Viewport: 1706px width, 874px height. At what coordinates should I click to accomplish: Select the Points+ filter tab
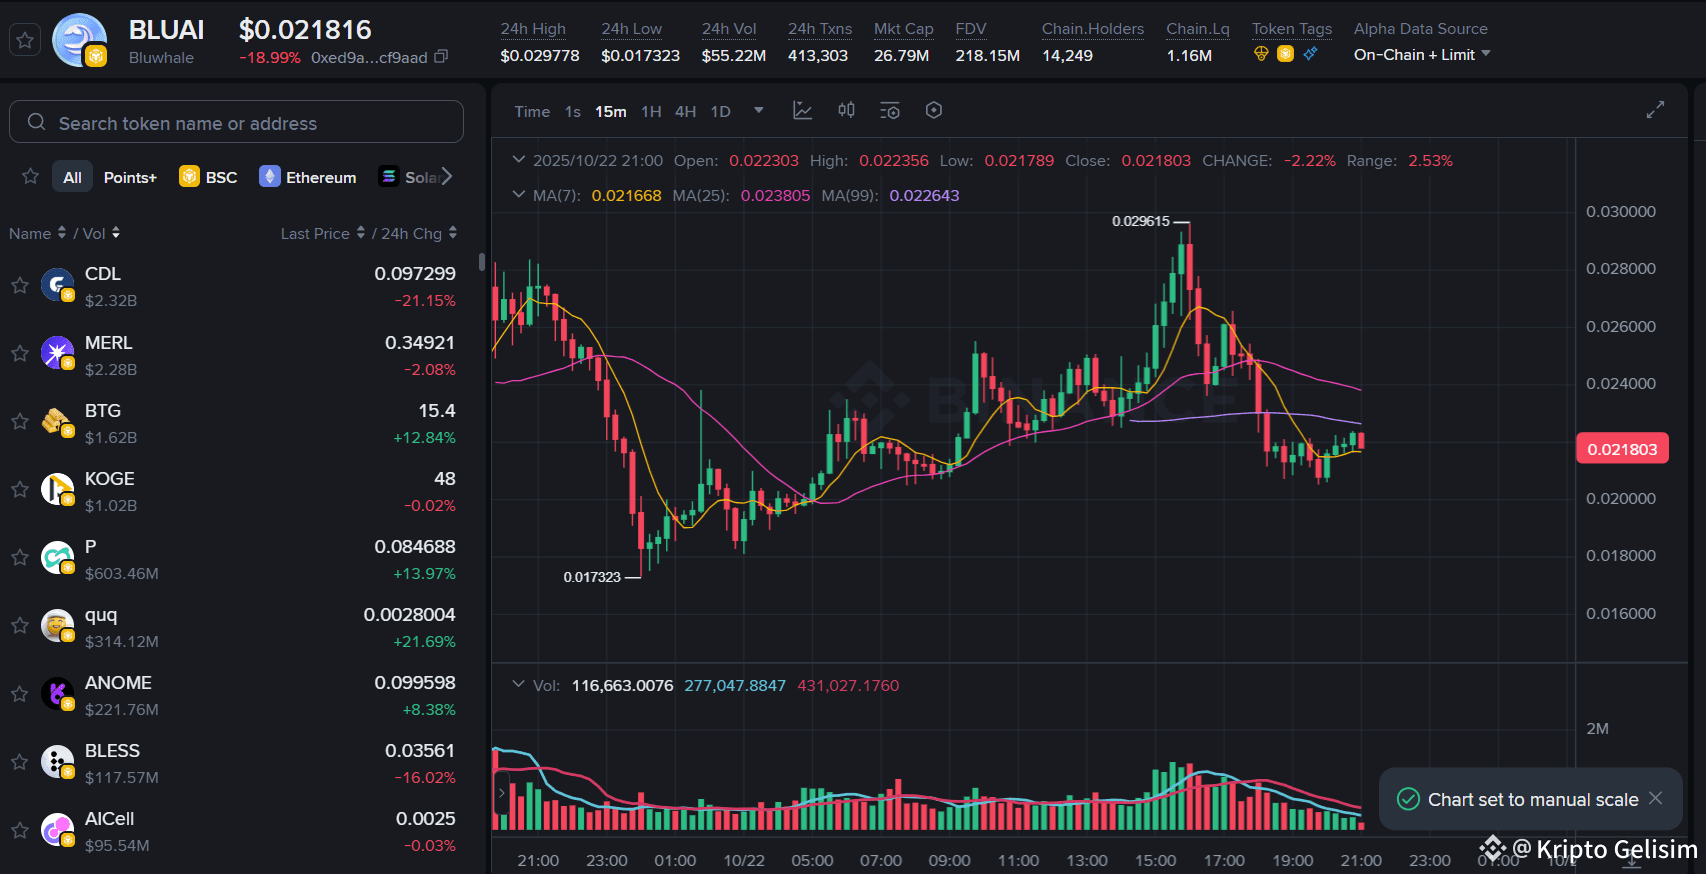click(x=130, y=177)
